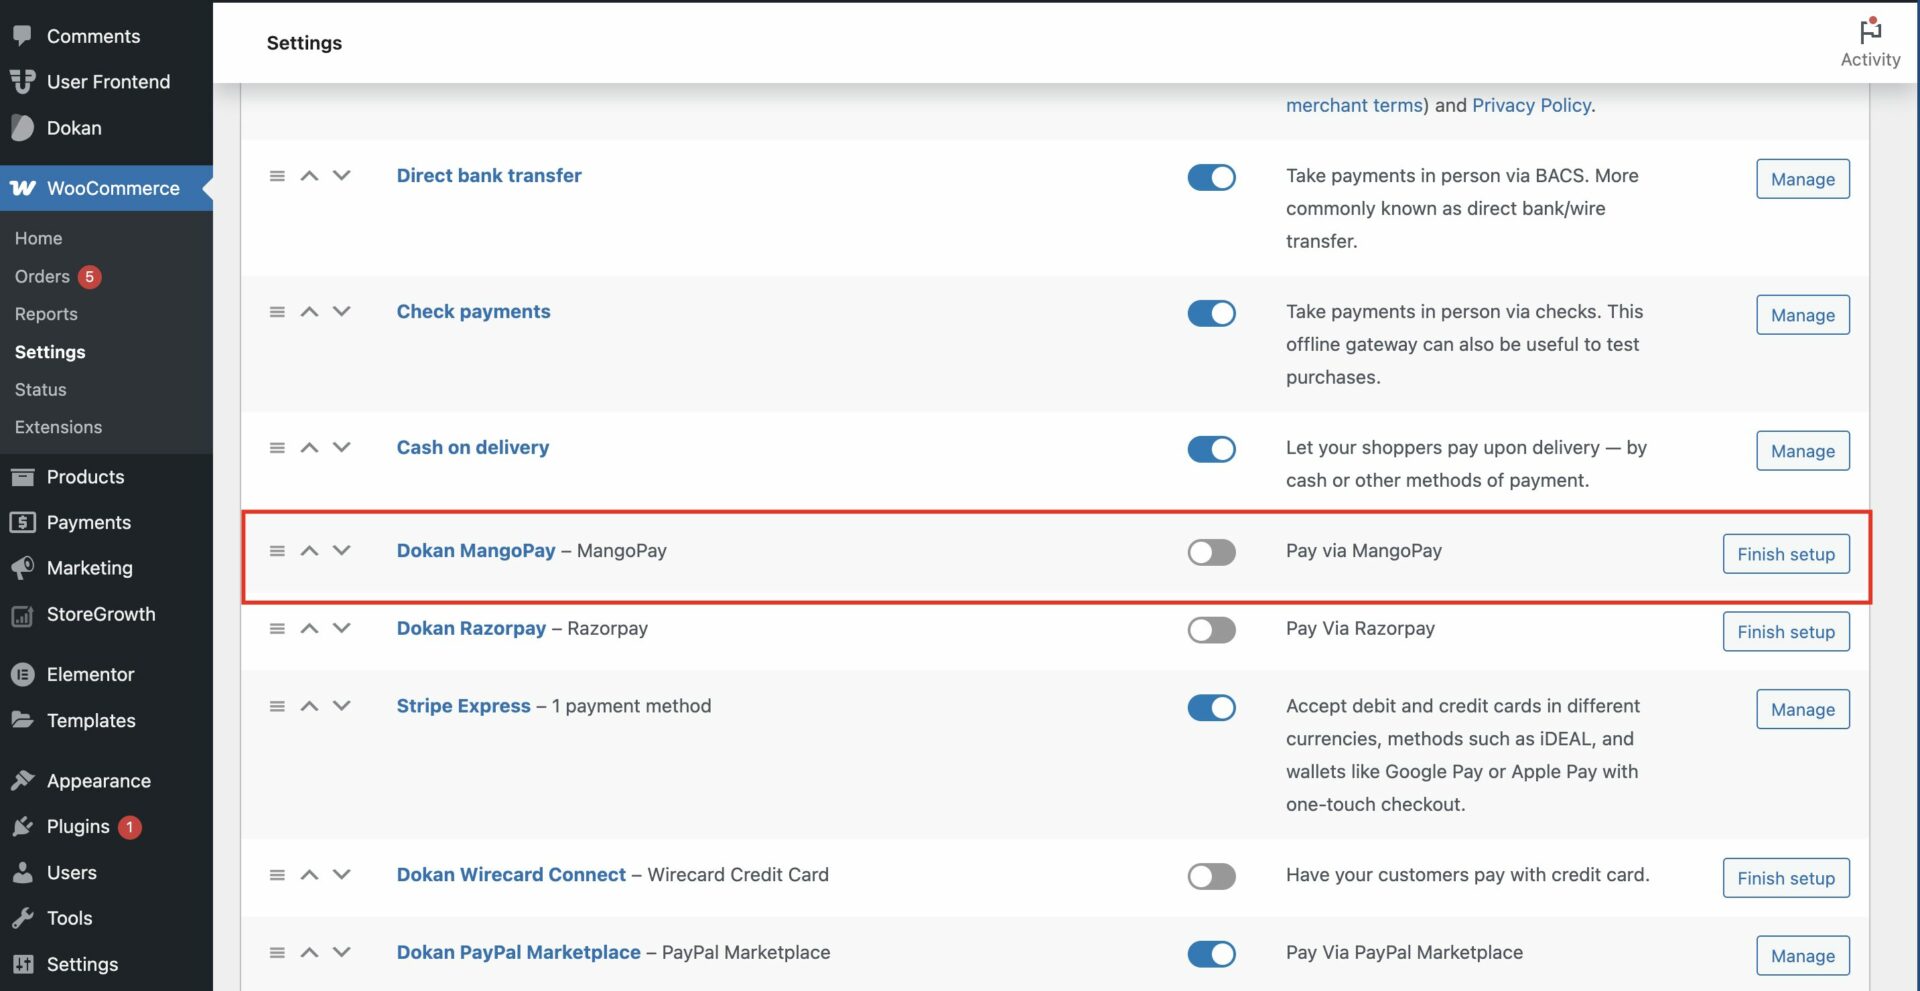Image resolution: width=1920 pixels, height=991 pixels.
Task: Open the Dokan MangoPay gateway link
Action: (x=476, y=551)
